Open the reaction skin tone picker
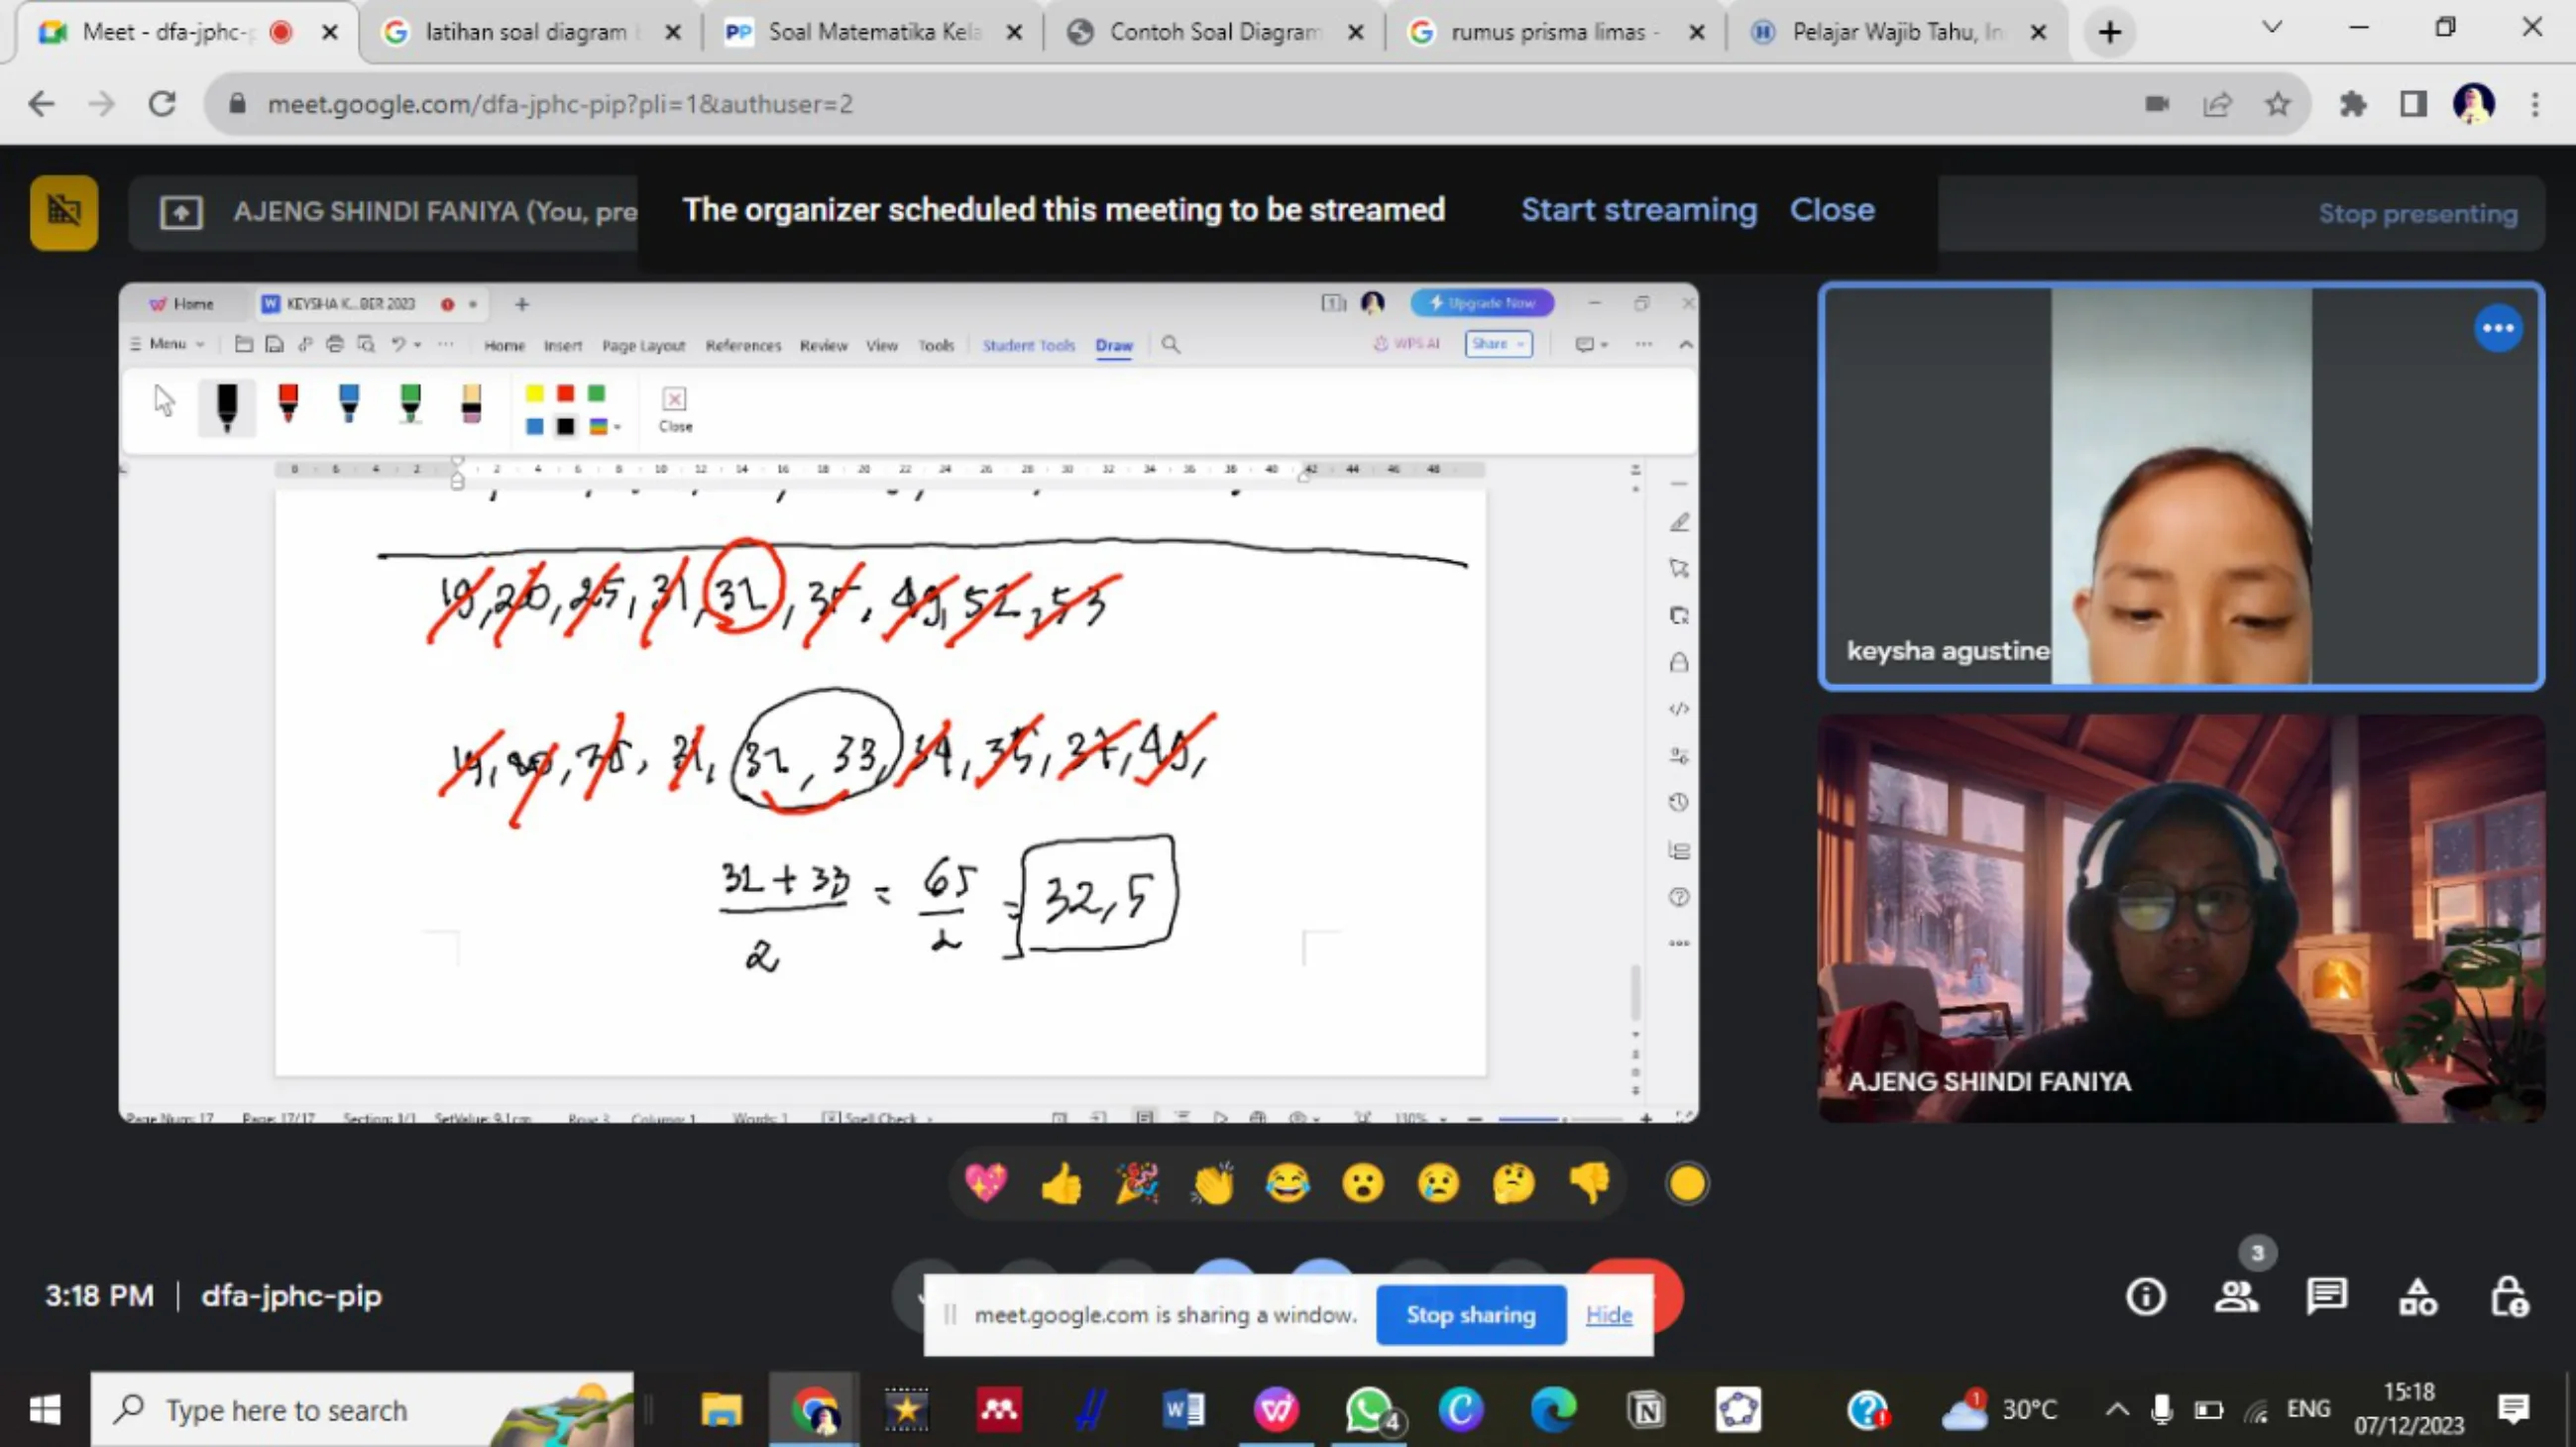Image resolution: width=2576 pixels, height=1447 pixels. tap(1686, 1185)
